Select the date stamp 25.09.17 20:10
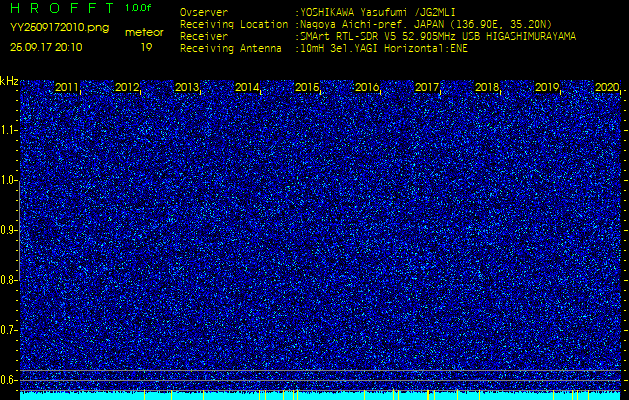Screen dimensions: 629x400 click(x=46, y=47)
